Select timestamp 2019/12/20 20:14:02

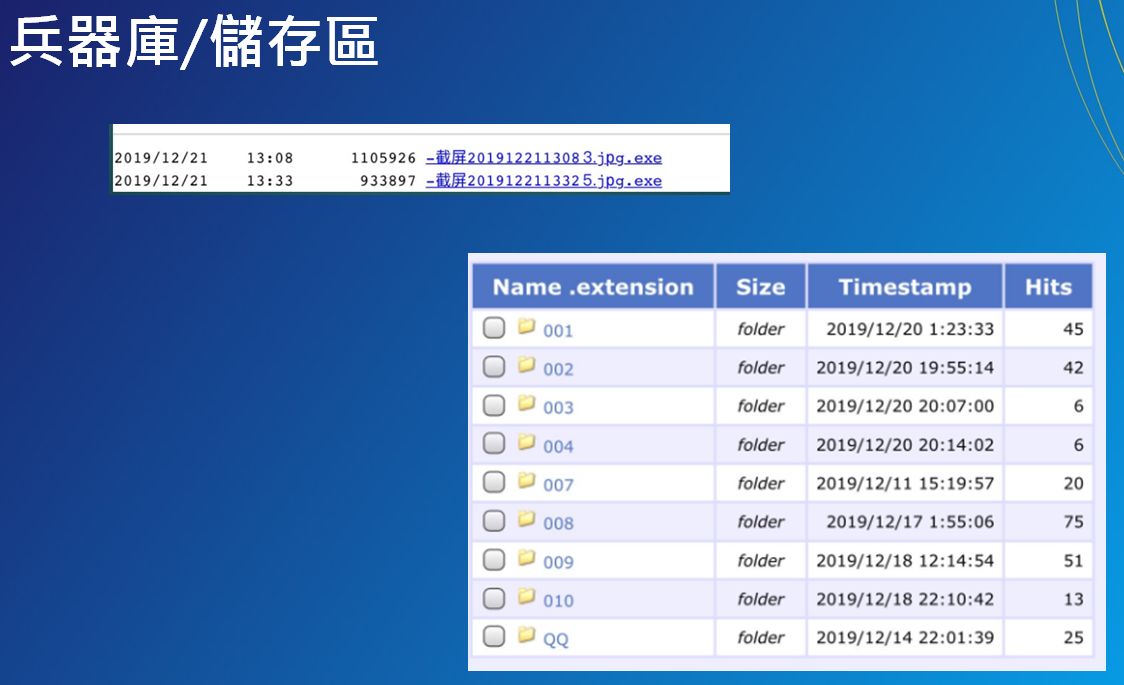[x=905, y=445]
